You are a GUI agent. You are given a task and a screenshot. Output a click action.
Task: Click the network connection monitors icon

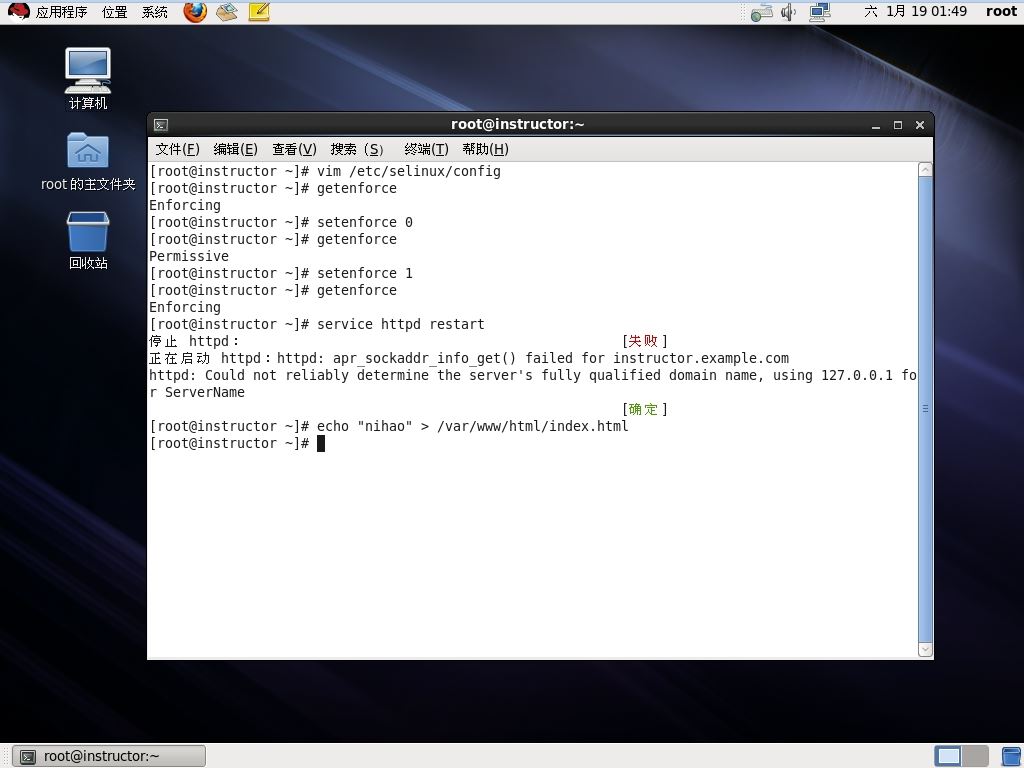pos(820,12)
